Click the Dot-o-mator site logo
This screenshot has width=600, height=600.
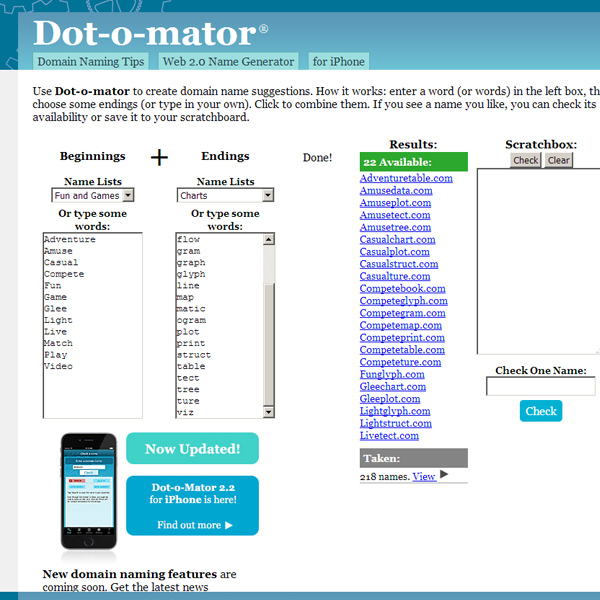[150, 33]
